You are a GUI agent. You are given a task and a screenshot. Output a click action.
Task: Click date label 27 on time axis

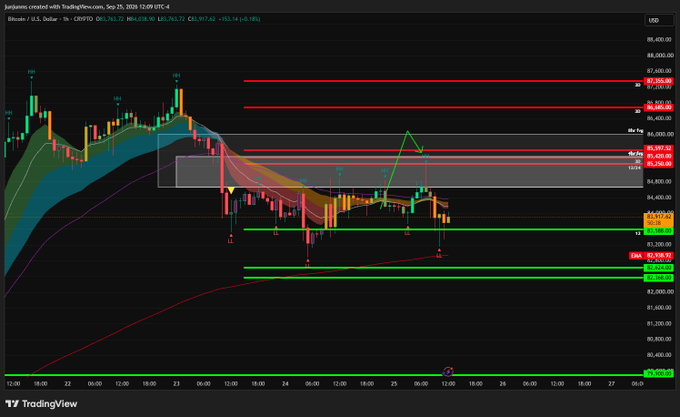pyautogui.click(x=611, y=384)
